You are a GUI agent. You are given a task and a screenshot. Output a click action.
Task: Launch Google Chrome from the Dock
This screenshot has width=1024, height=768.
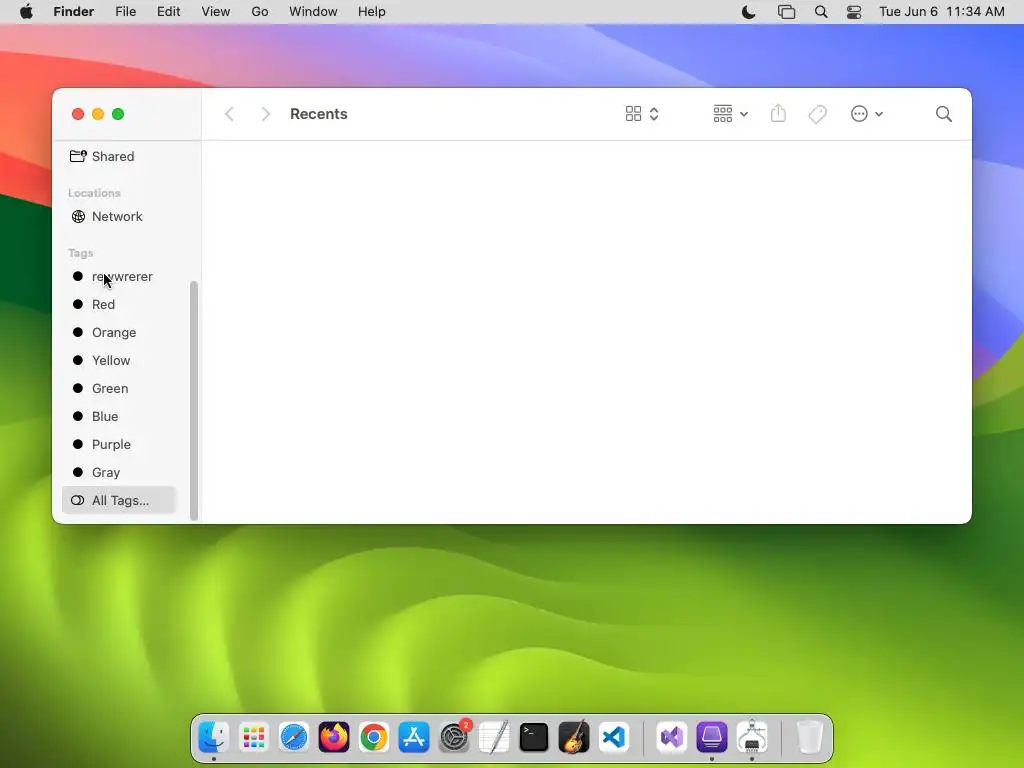tap(374, 737)
